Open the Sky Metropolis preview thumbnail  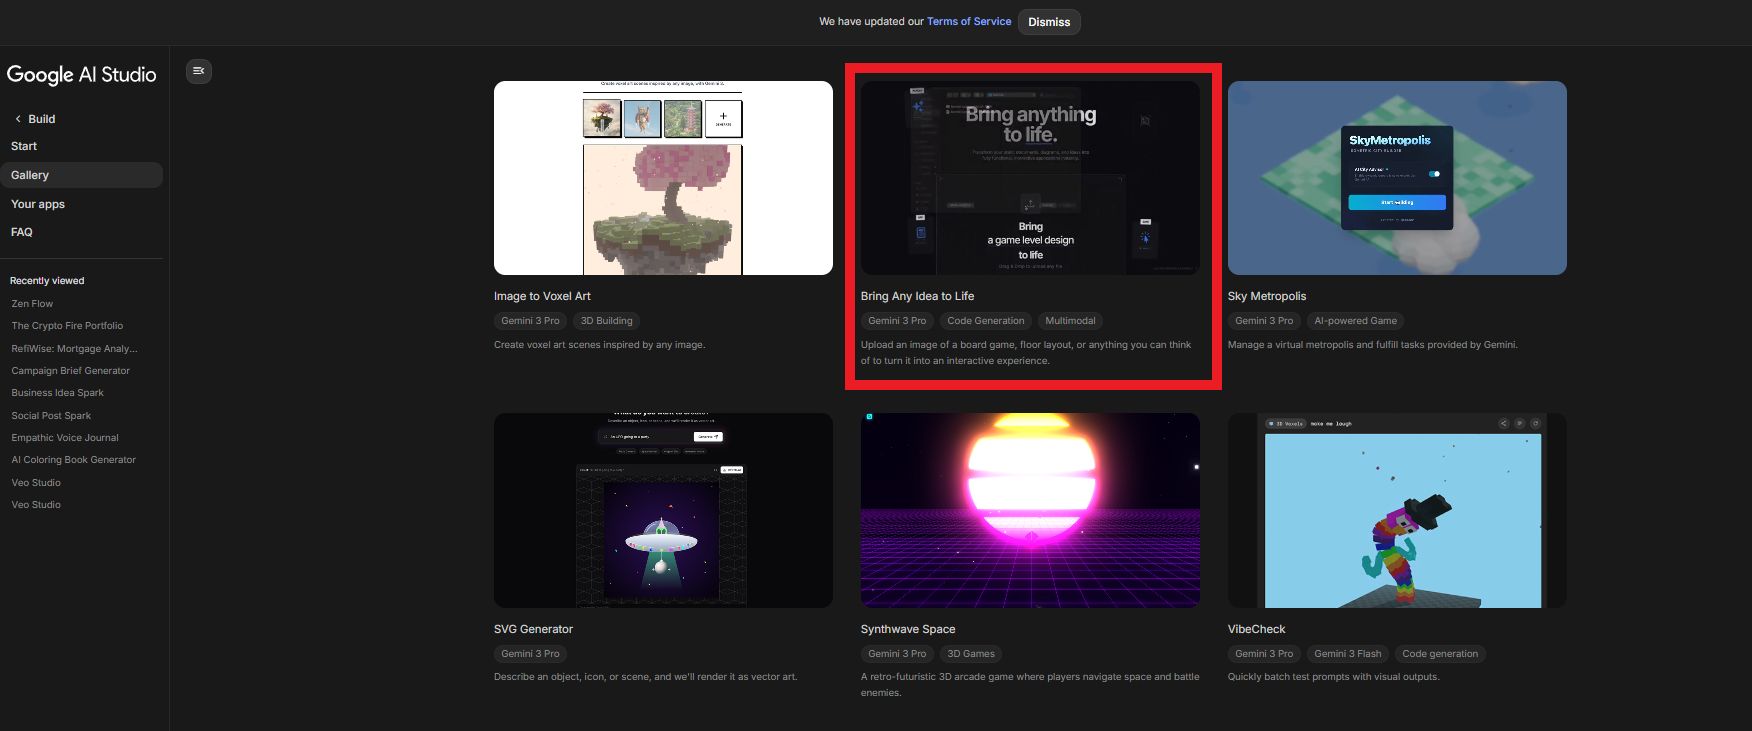click(1397, 178)
